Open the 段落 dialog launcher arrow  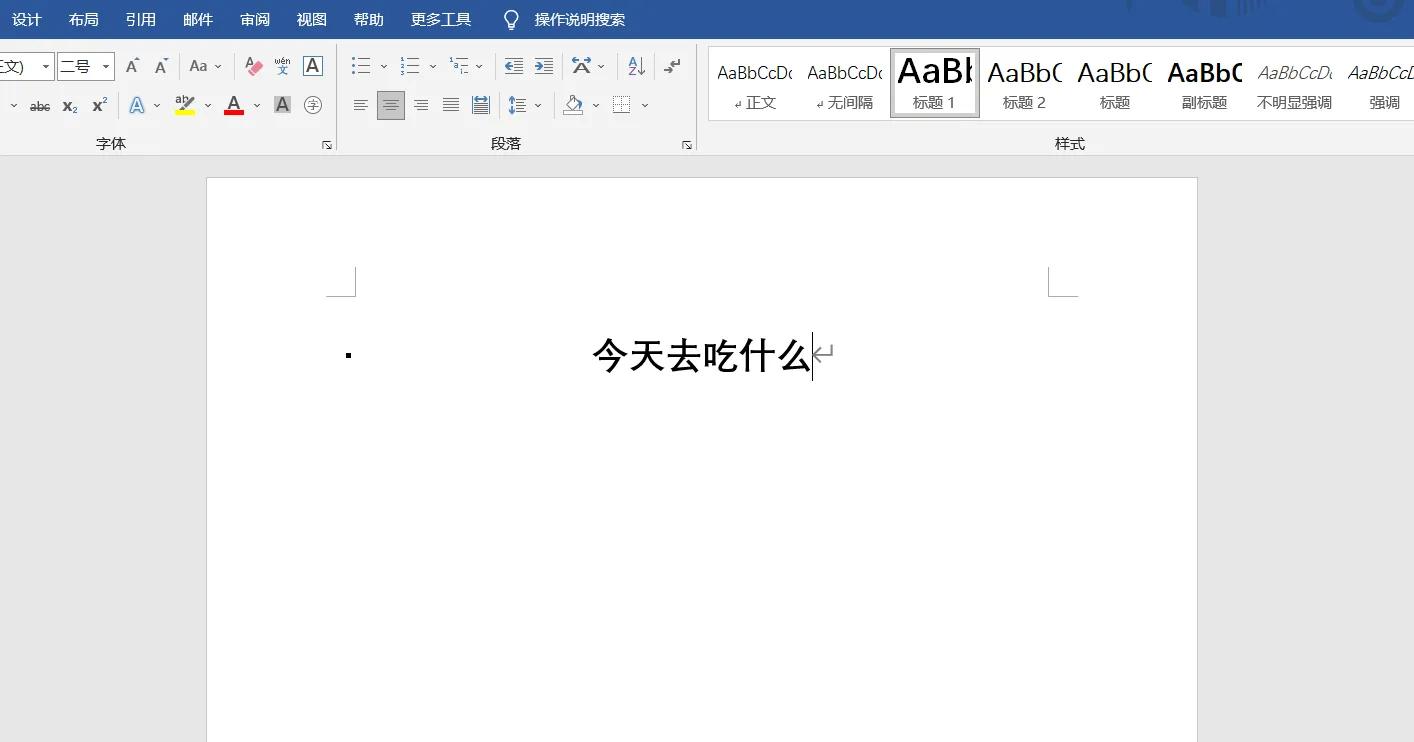pyautogui.click(x=686, y=144)
